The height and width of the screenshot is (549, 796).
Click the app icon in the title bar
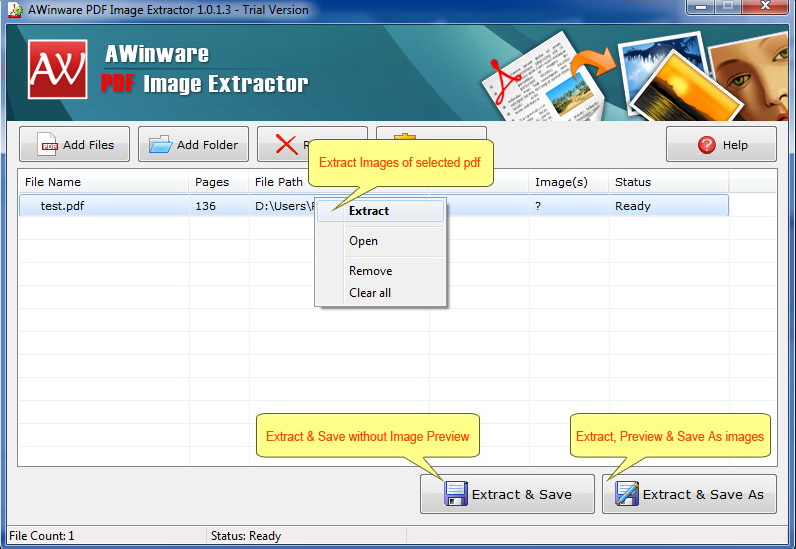coord(15,9)
